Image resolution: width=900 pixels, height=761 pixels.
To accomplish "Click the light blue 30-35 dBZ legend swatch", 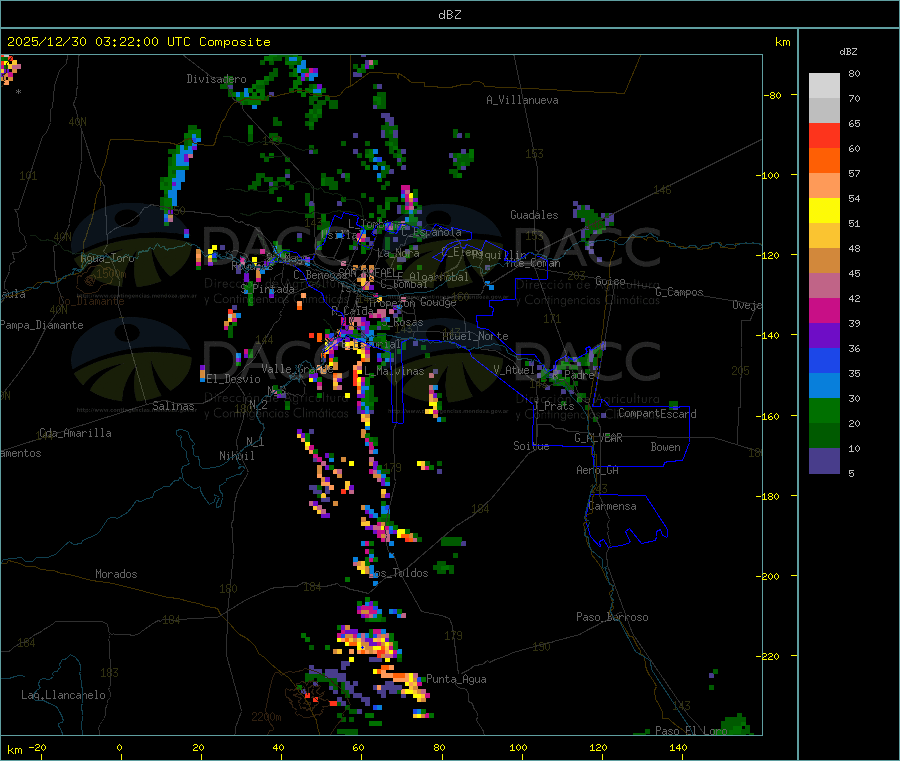I will [x=824, y=386].
